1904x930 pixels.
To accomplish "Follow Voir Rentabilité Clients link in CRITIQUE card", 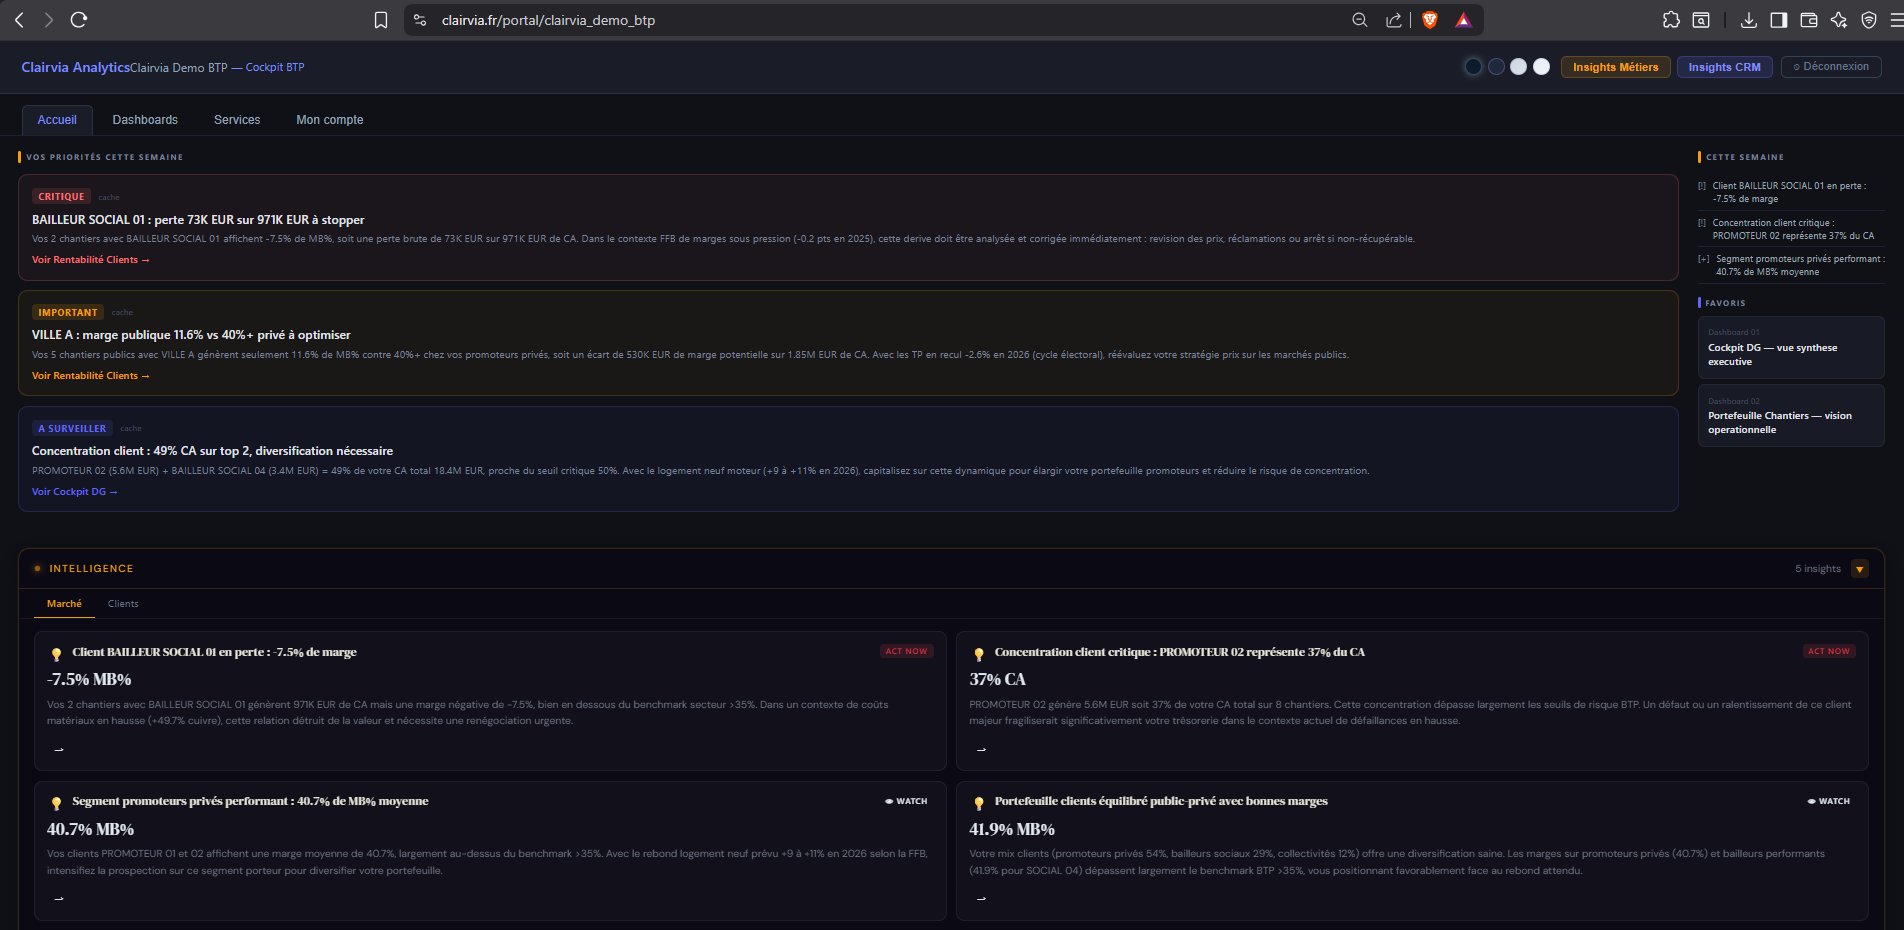I will (x=90, y=260).
